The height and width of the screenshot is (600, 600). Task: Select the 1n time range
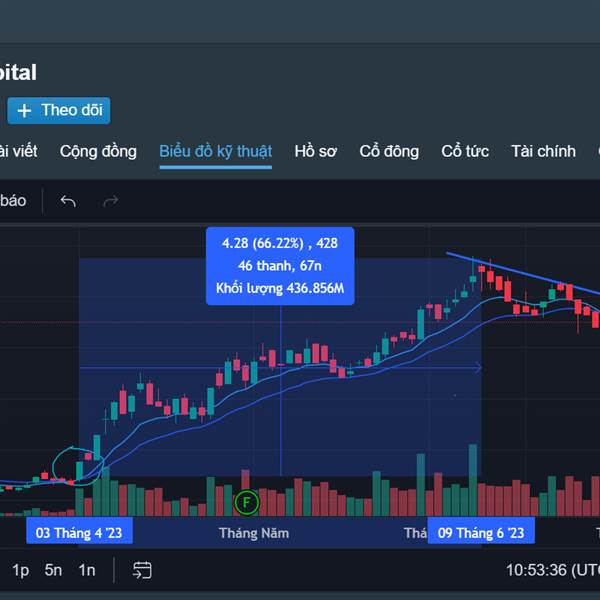[x=87, y=570]
